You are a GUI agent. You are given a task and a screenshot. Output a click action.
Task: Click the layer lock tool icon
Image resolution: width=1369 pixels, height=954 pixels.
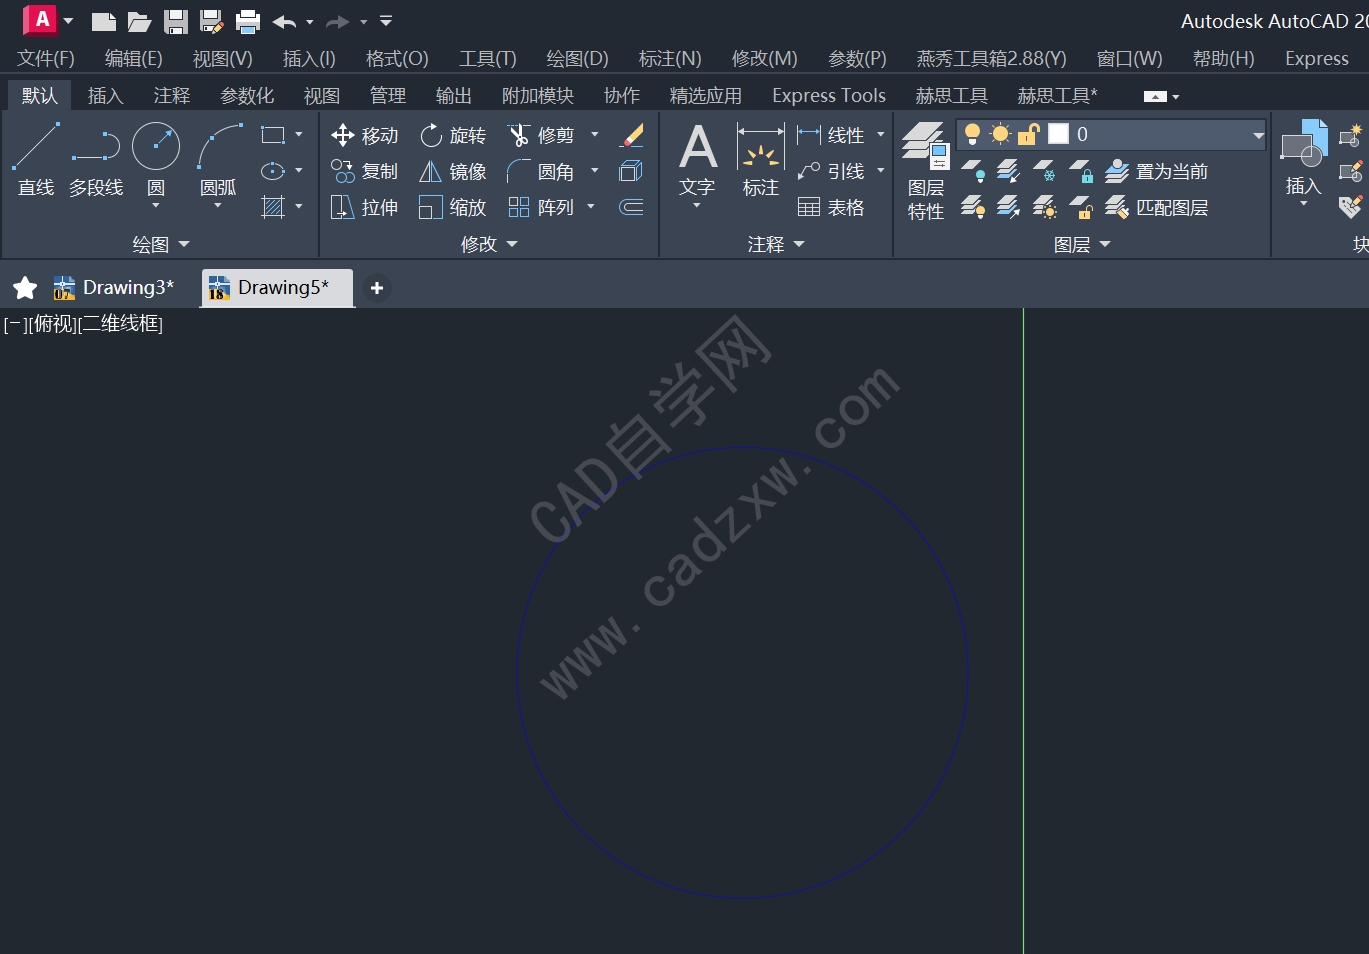click(1081, 171)
